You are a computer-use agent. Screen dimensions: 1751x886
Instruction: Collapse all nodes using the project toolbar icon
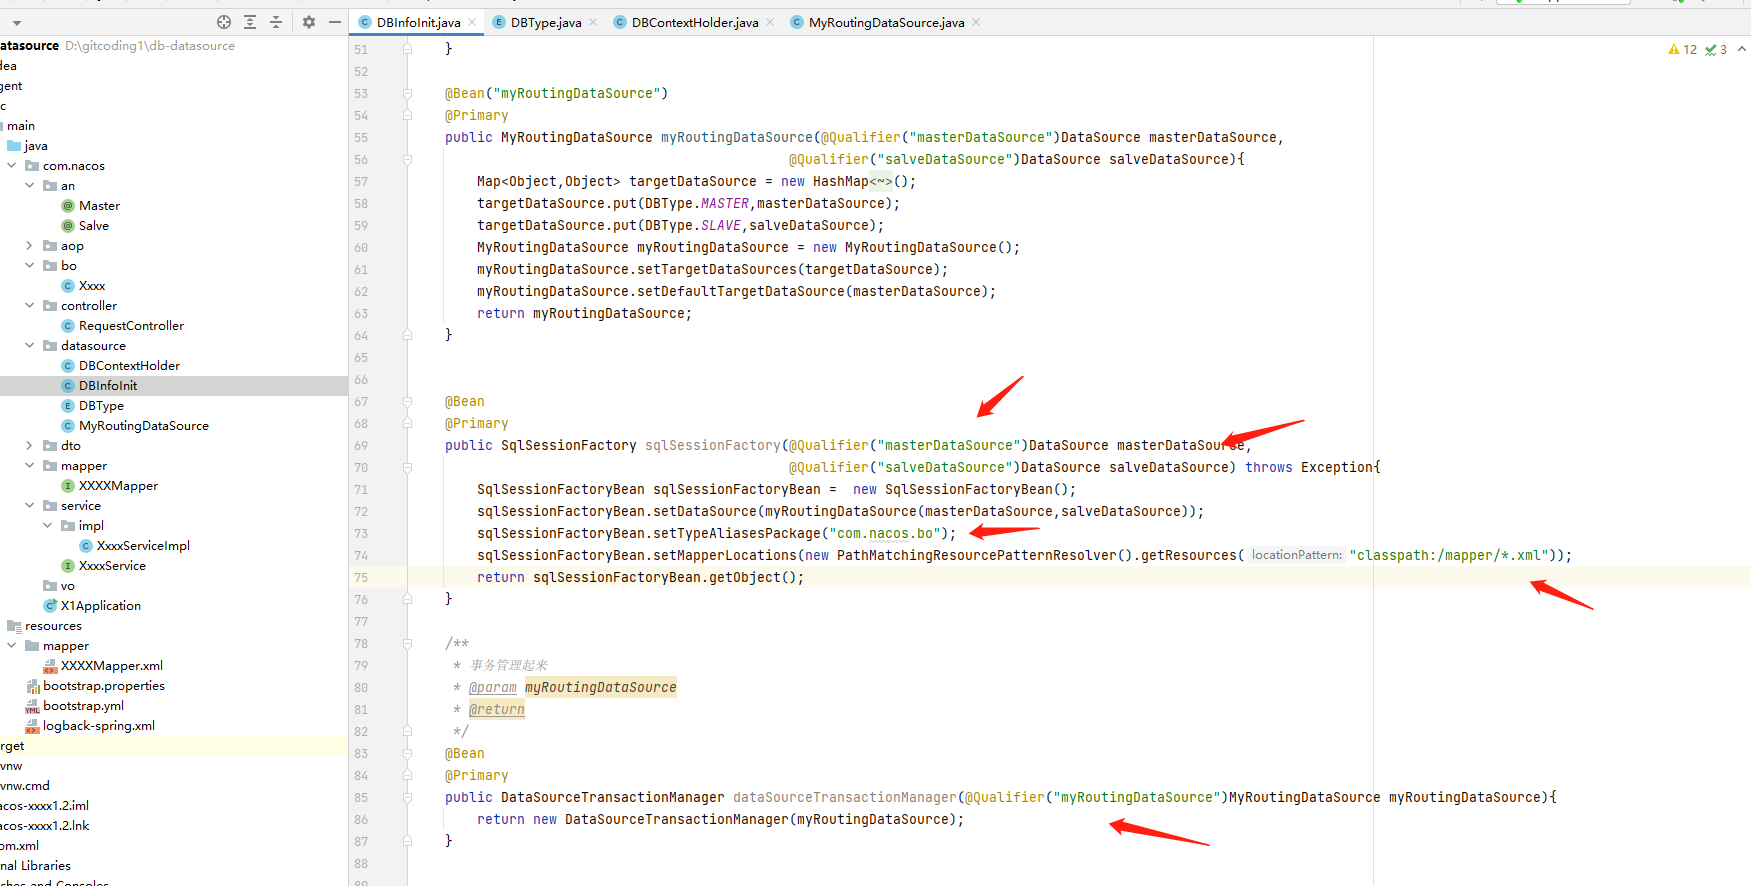(276, 22)
